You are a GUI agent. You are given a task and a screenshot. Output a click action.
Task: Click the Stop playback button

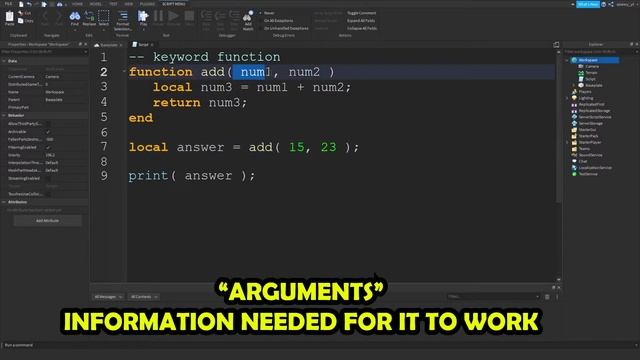click(x=189, y=16)
